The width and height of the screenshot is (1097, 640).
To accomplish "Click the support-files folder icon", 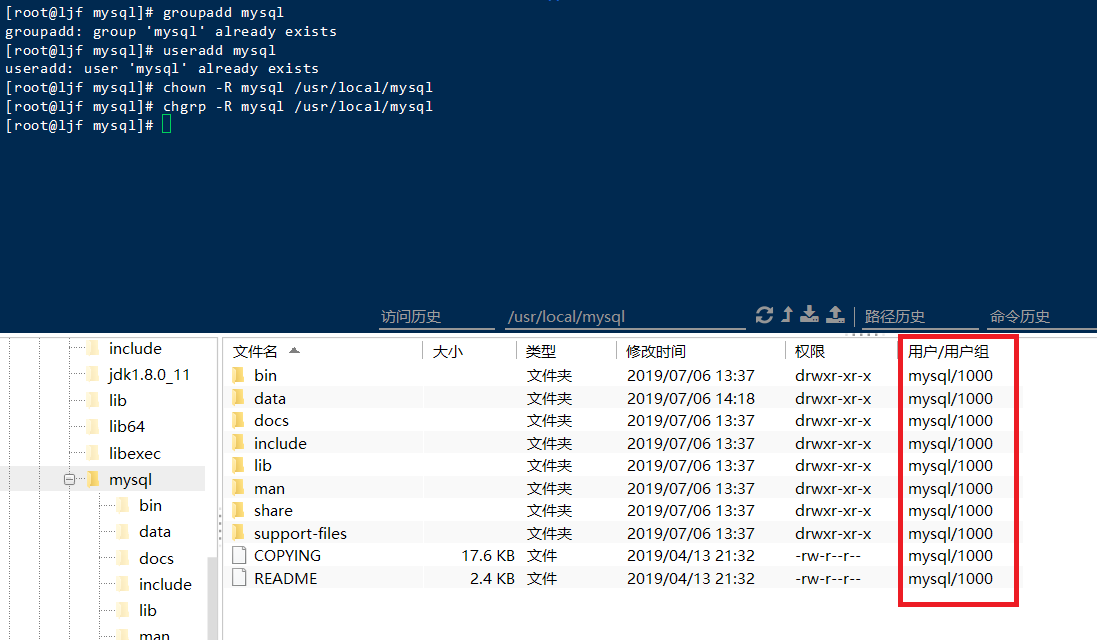I will coord(239,533).
